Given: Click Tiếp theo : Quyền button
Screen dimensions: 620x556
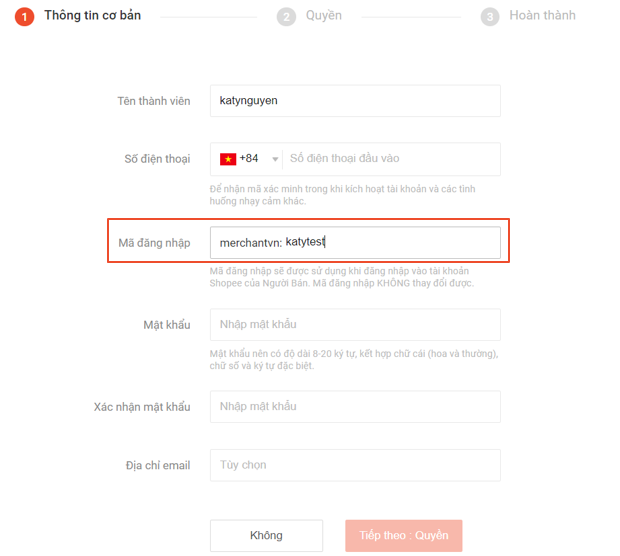Looking at the screenshot, I should pos(404,535).
